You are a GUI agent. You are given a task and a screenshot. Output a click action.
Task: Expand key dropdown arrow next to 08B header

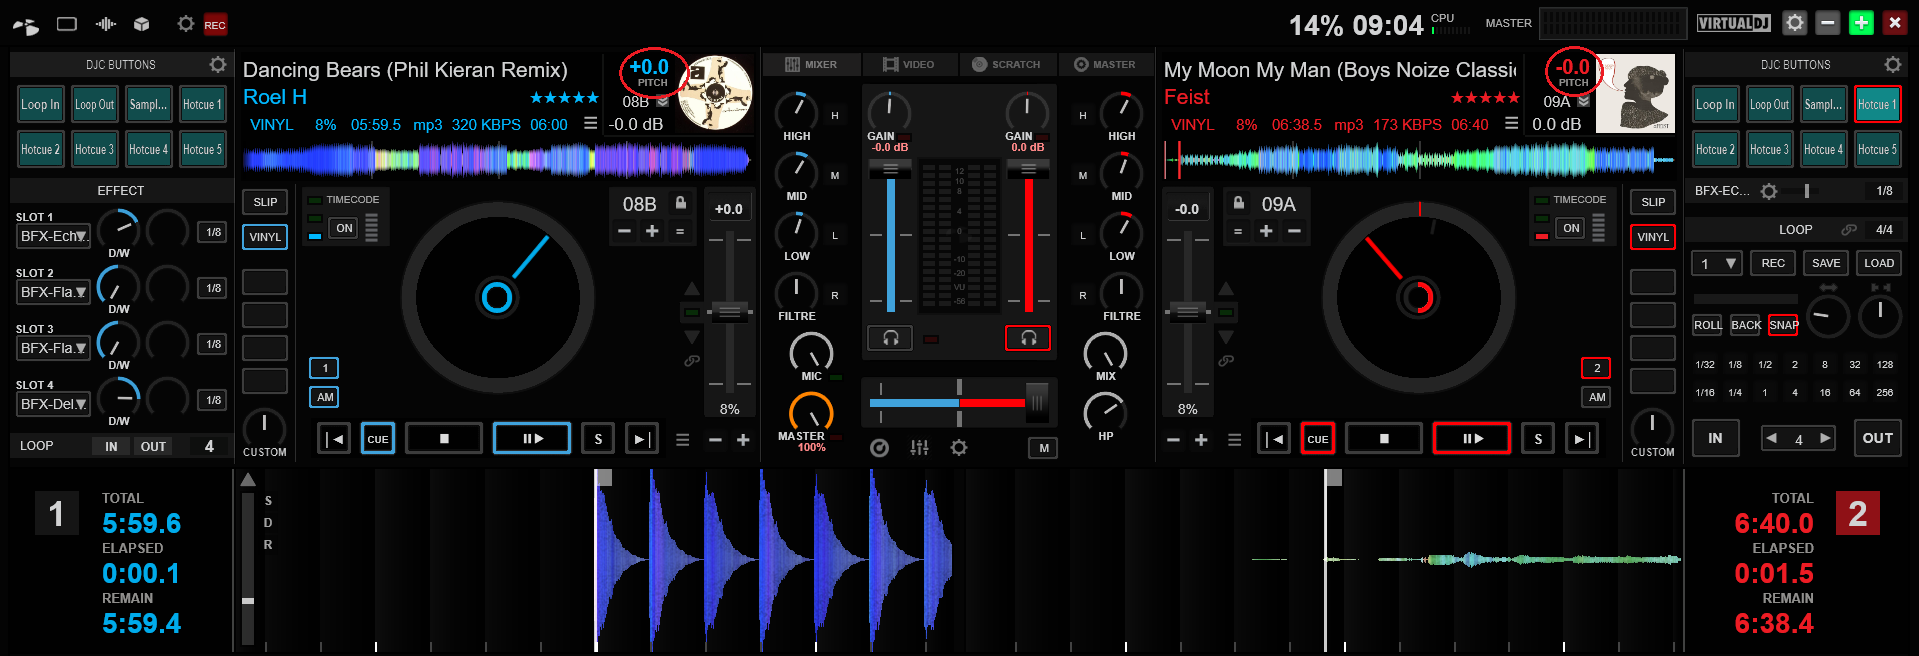[662, 102]
